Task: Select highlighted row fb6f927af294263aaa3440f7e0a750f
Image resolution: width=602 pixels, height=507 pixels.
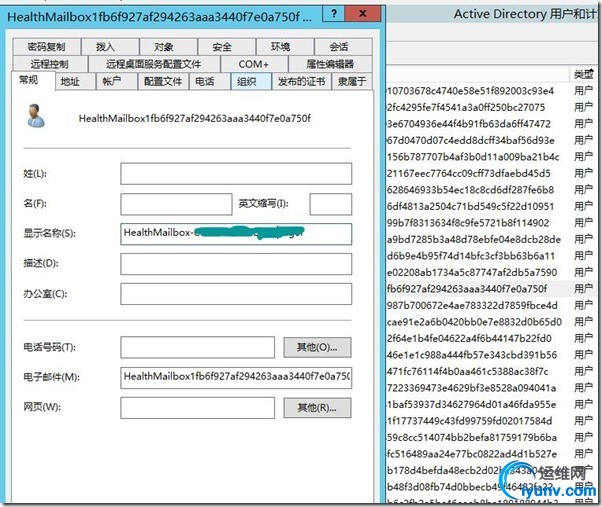Action: click(491, 289)
